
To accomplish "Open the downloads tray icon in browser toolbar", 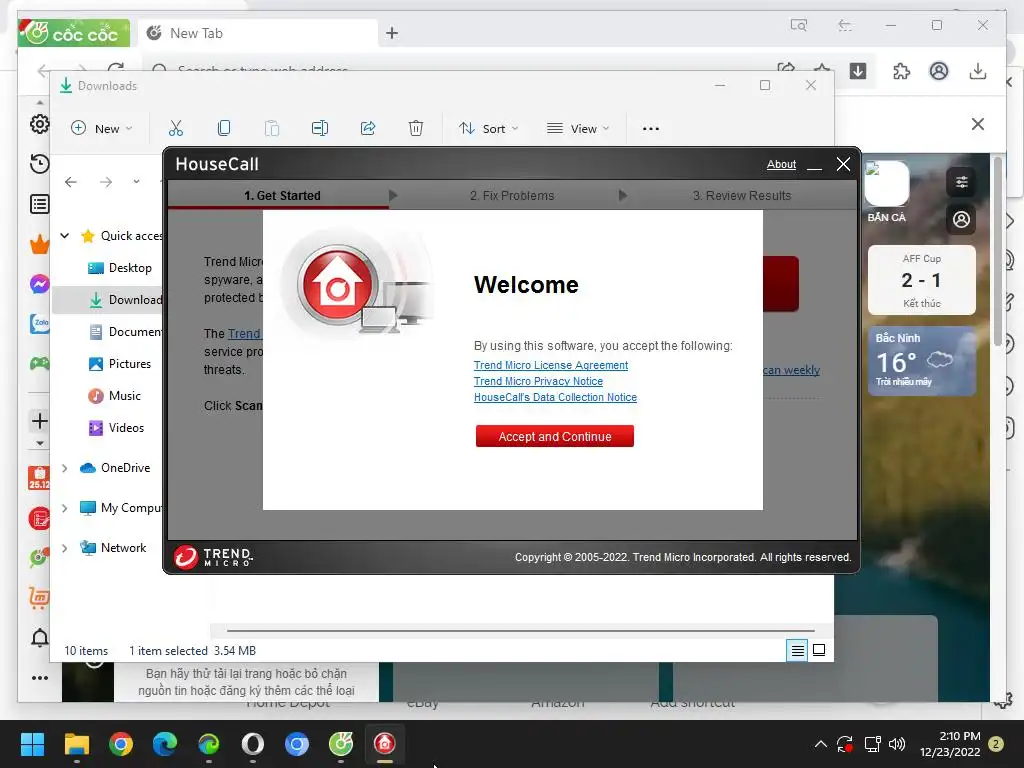I will tap(978, 71).
